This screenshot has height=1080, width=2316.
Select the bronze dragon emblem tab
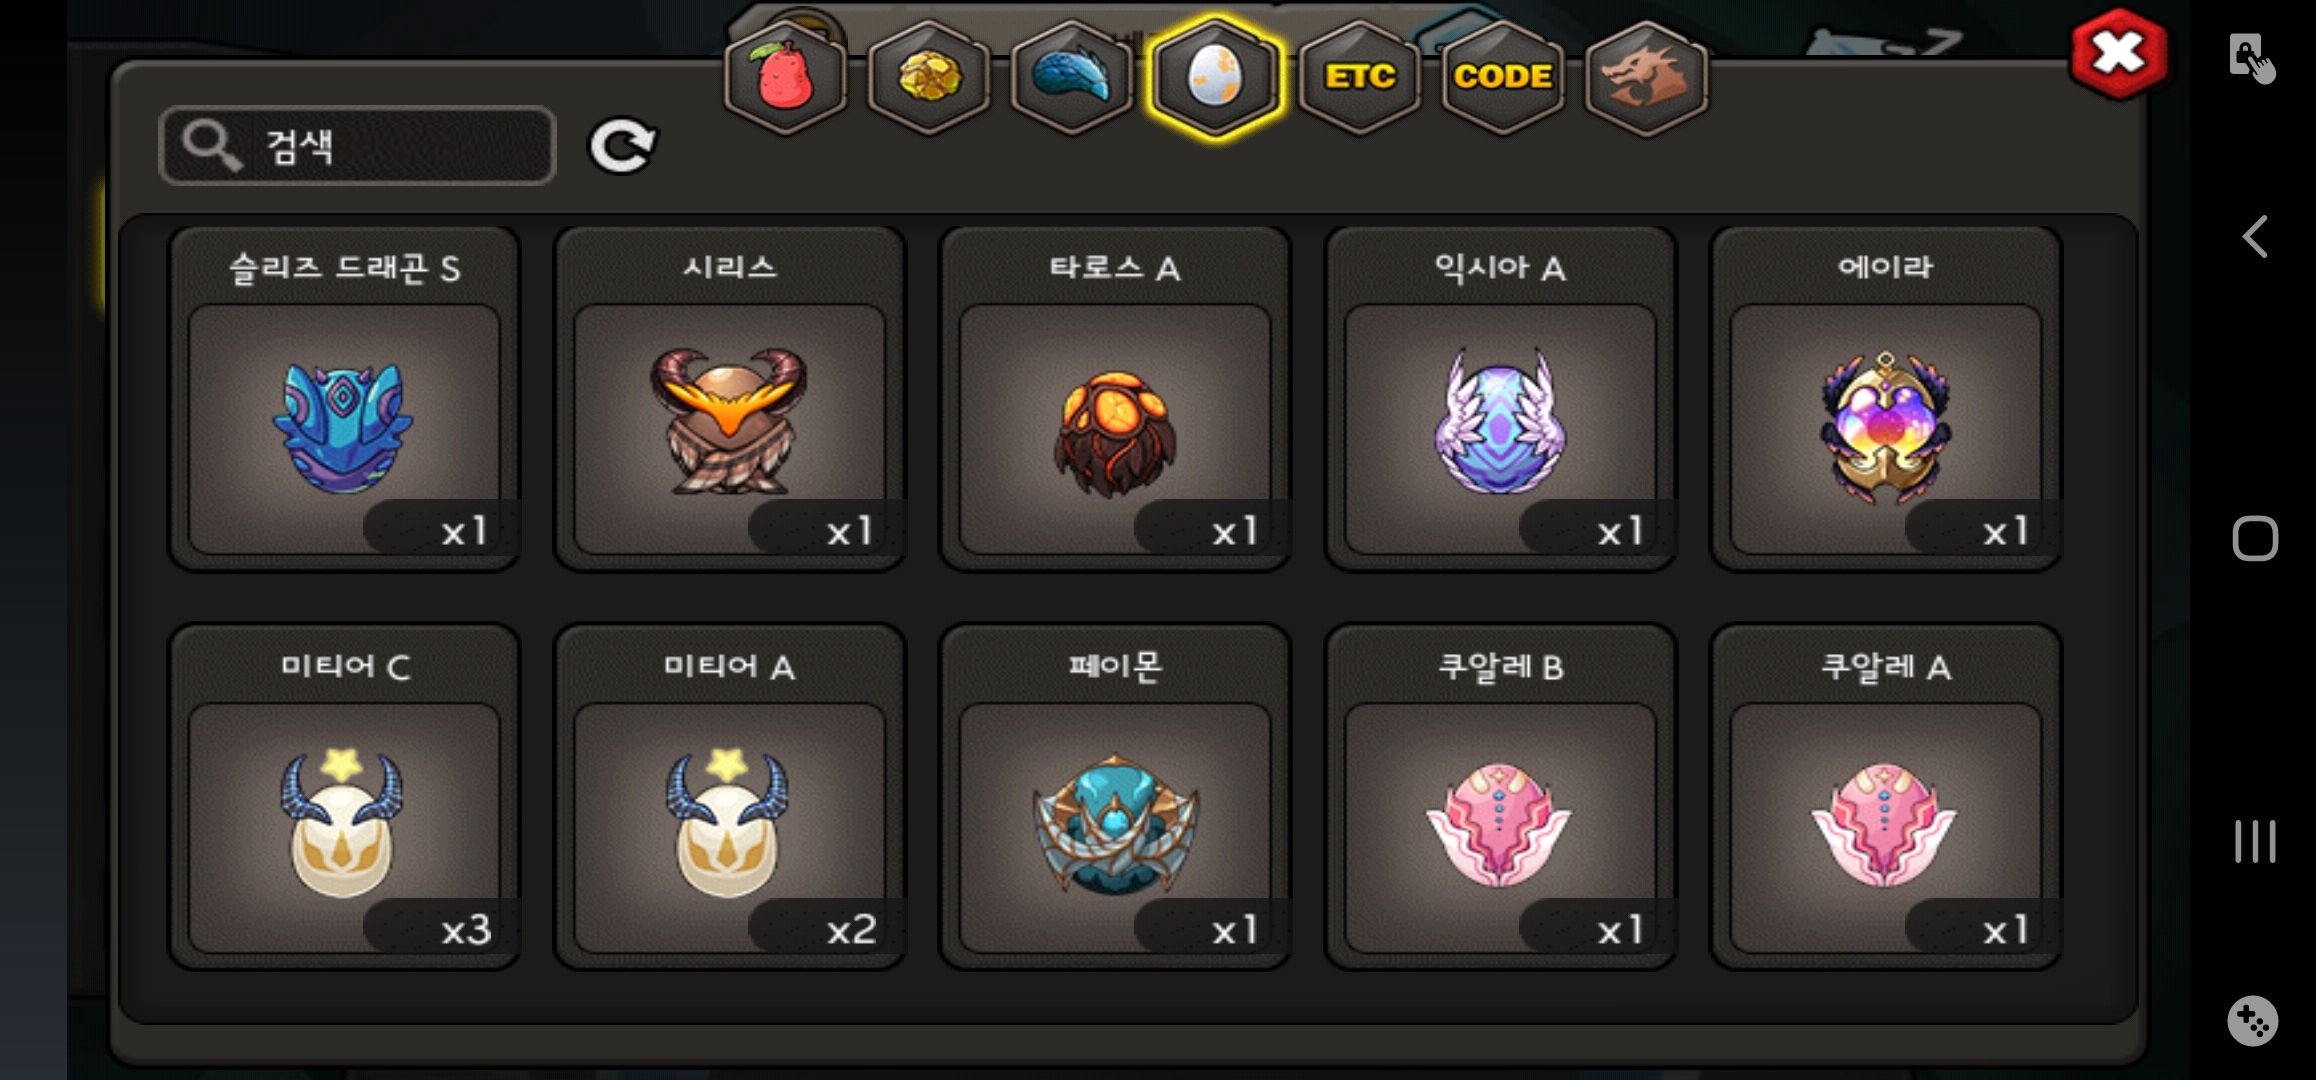tap(1646, 76)
